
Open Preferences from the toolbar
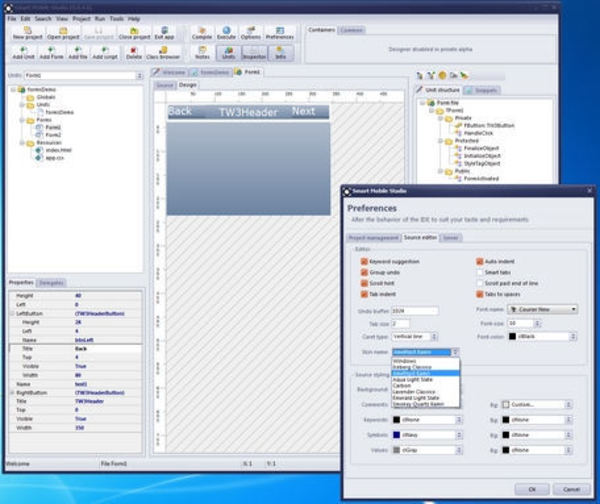[x=280, y=33]
